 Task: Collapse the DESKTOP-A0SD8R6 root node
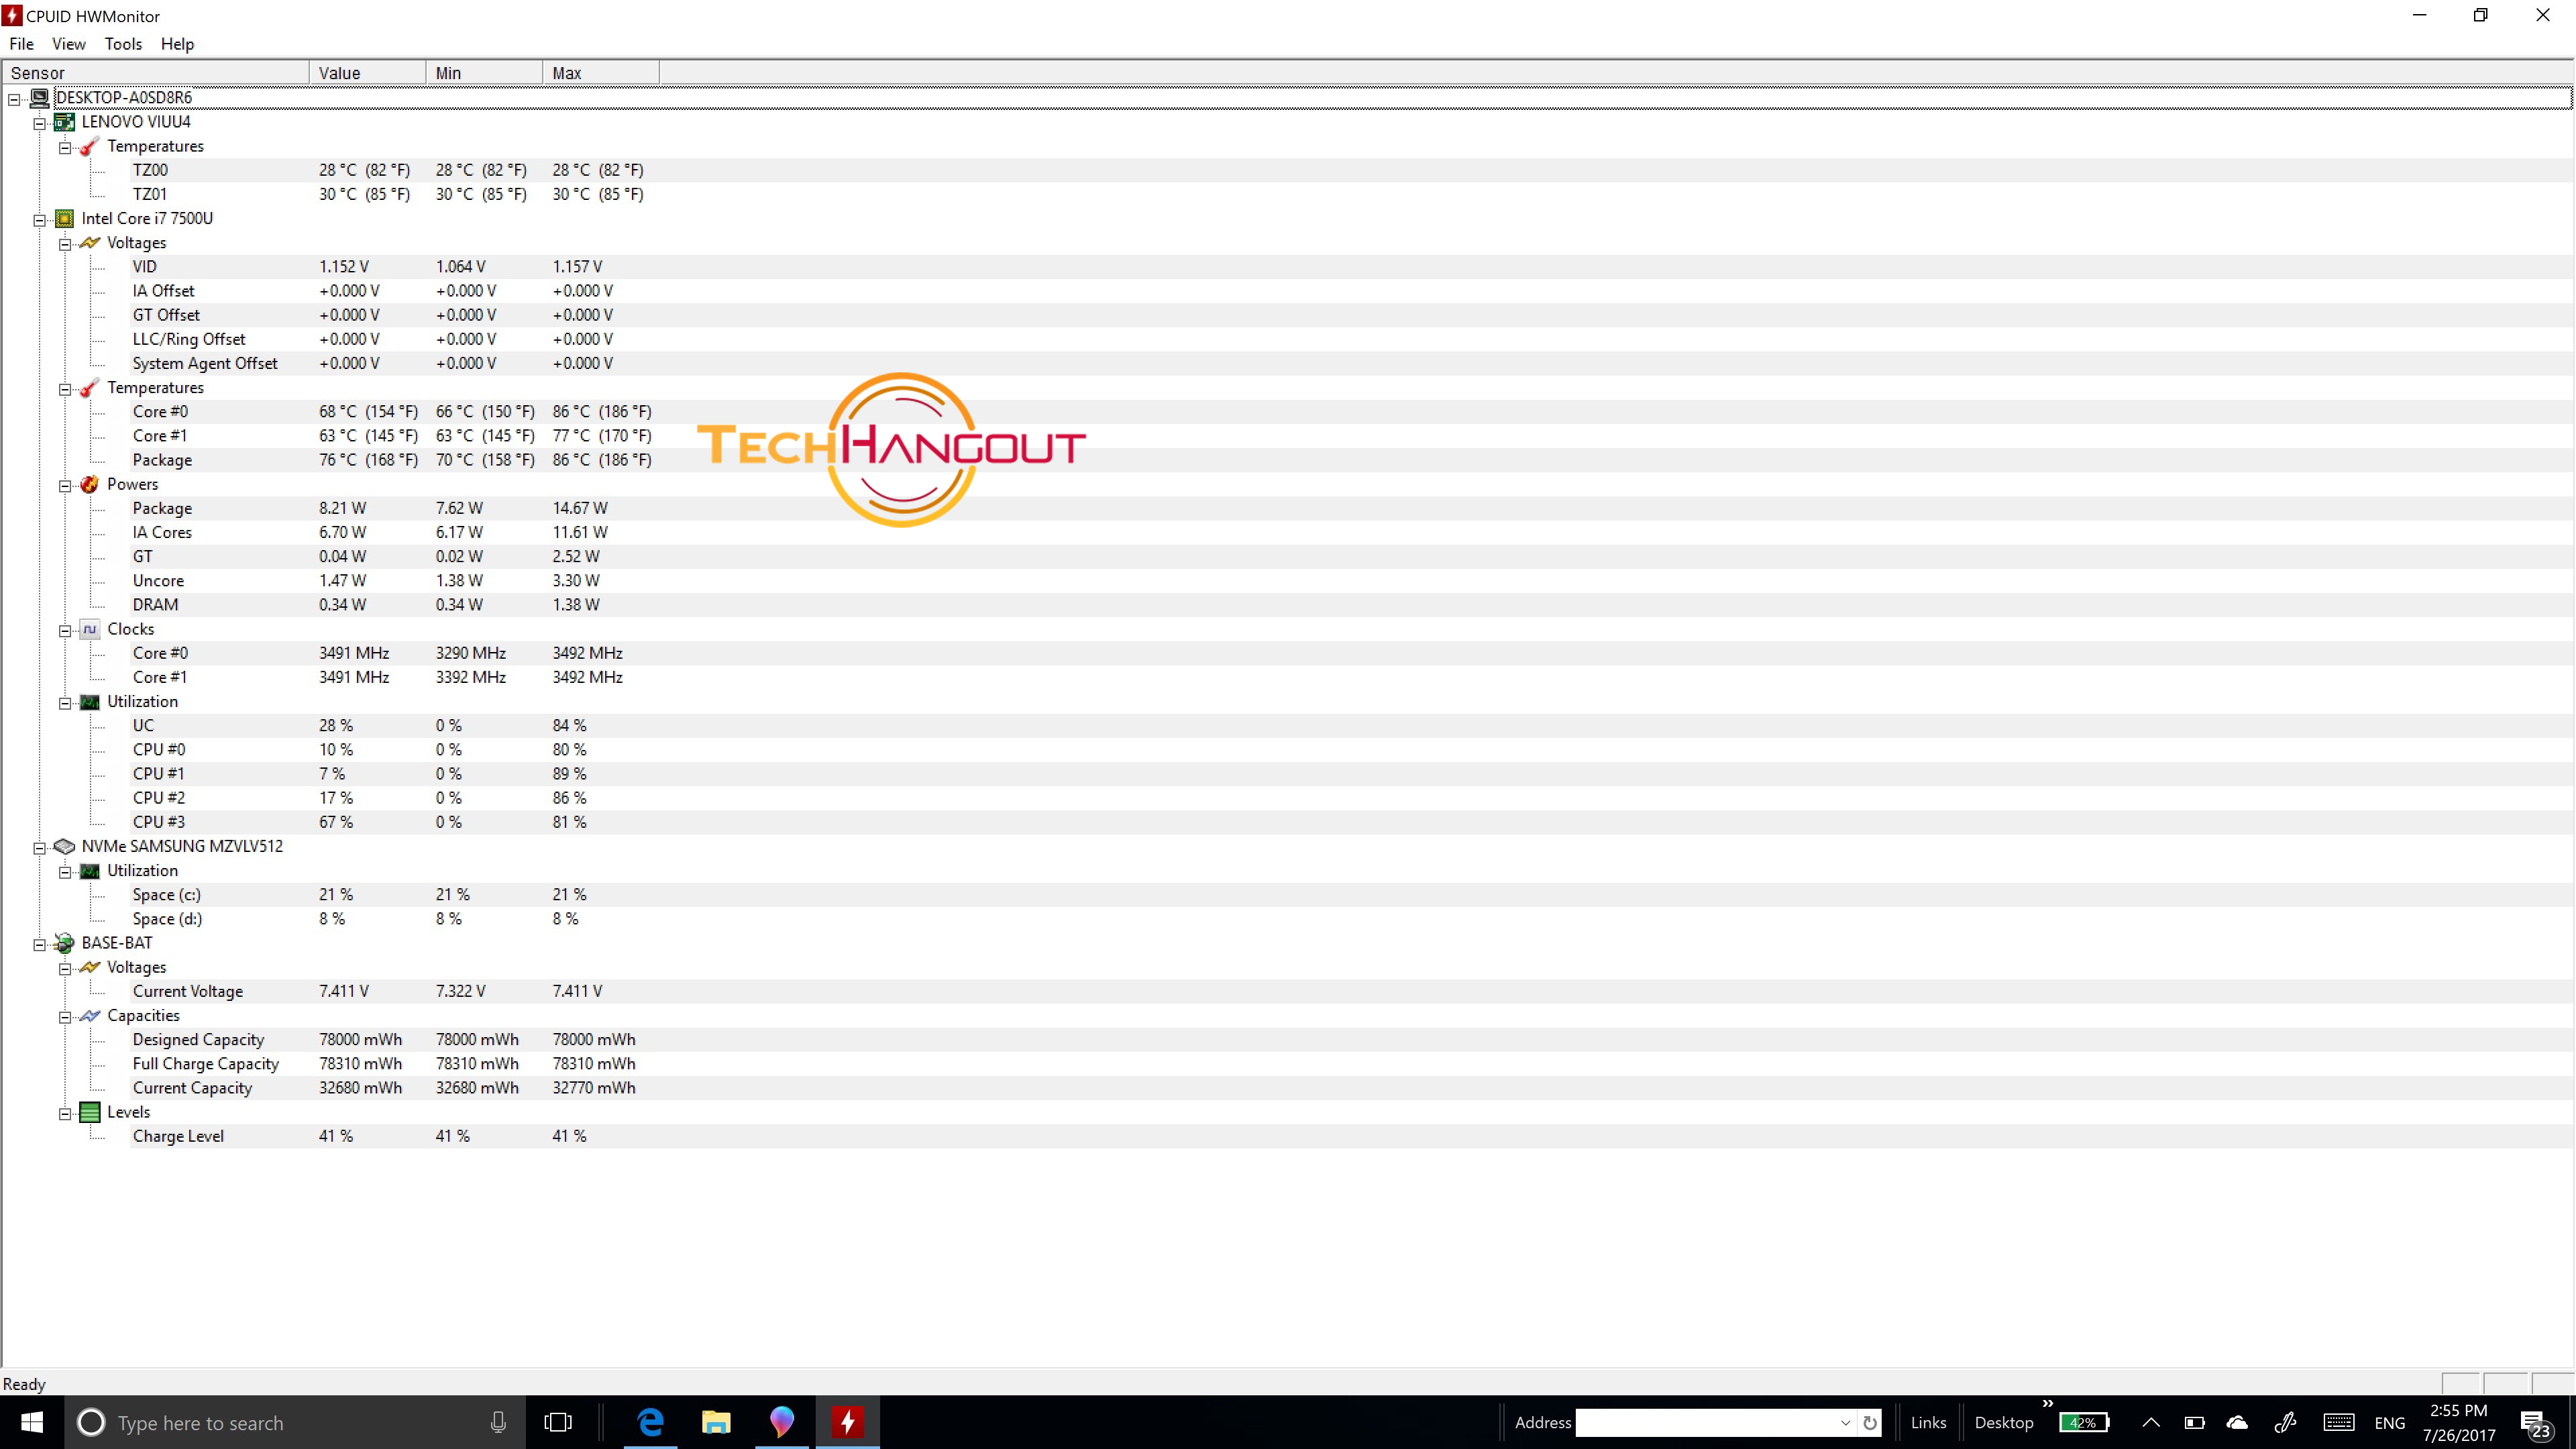pyautogui.click(x=14, y=99)
